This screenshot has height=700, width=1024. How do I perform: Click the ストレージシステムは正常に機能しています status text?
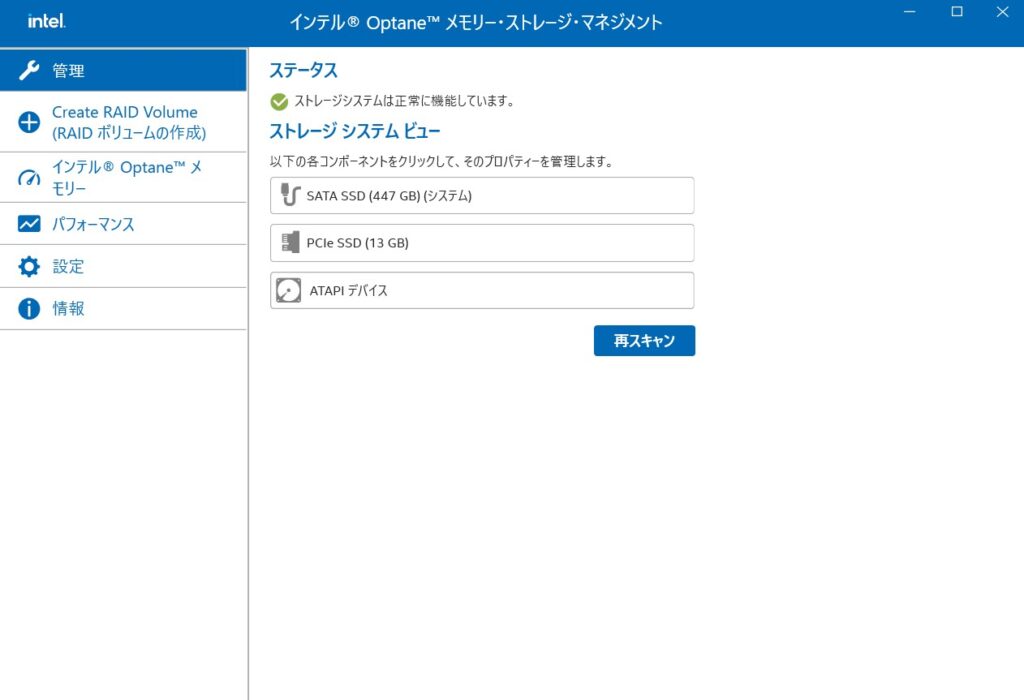[x=404, y=101]
